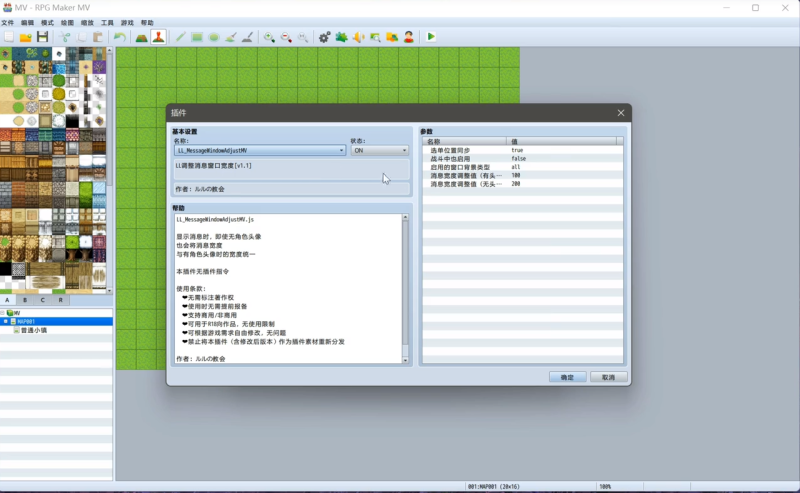
Task: Select the 消息宽度调整值（有头 parameter row
Action: tap(522, 176)
